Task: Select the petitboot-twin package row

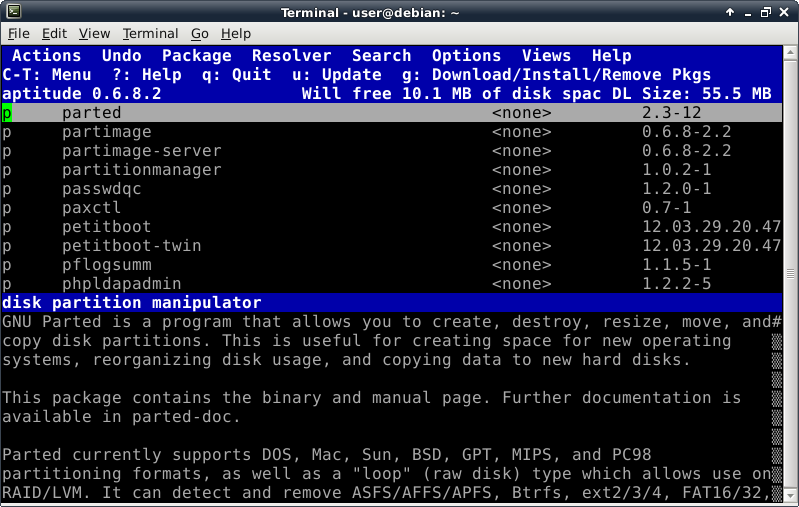Action: [x=131, y=246]
